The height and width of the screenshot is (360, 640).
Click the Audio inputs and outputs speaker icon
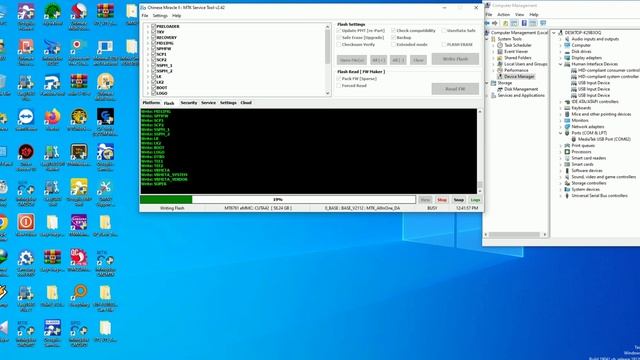click(x=567, y=39)
